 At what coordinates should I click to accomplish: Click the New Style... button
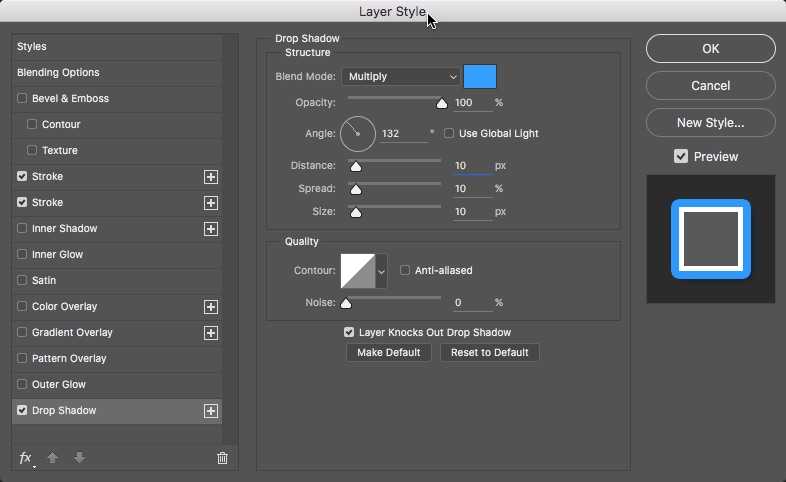710,123
